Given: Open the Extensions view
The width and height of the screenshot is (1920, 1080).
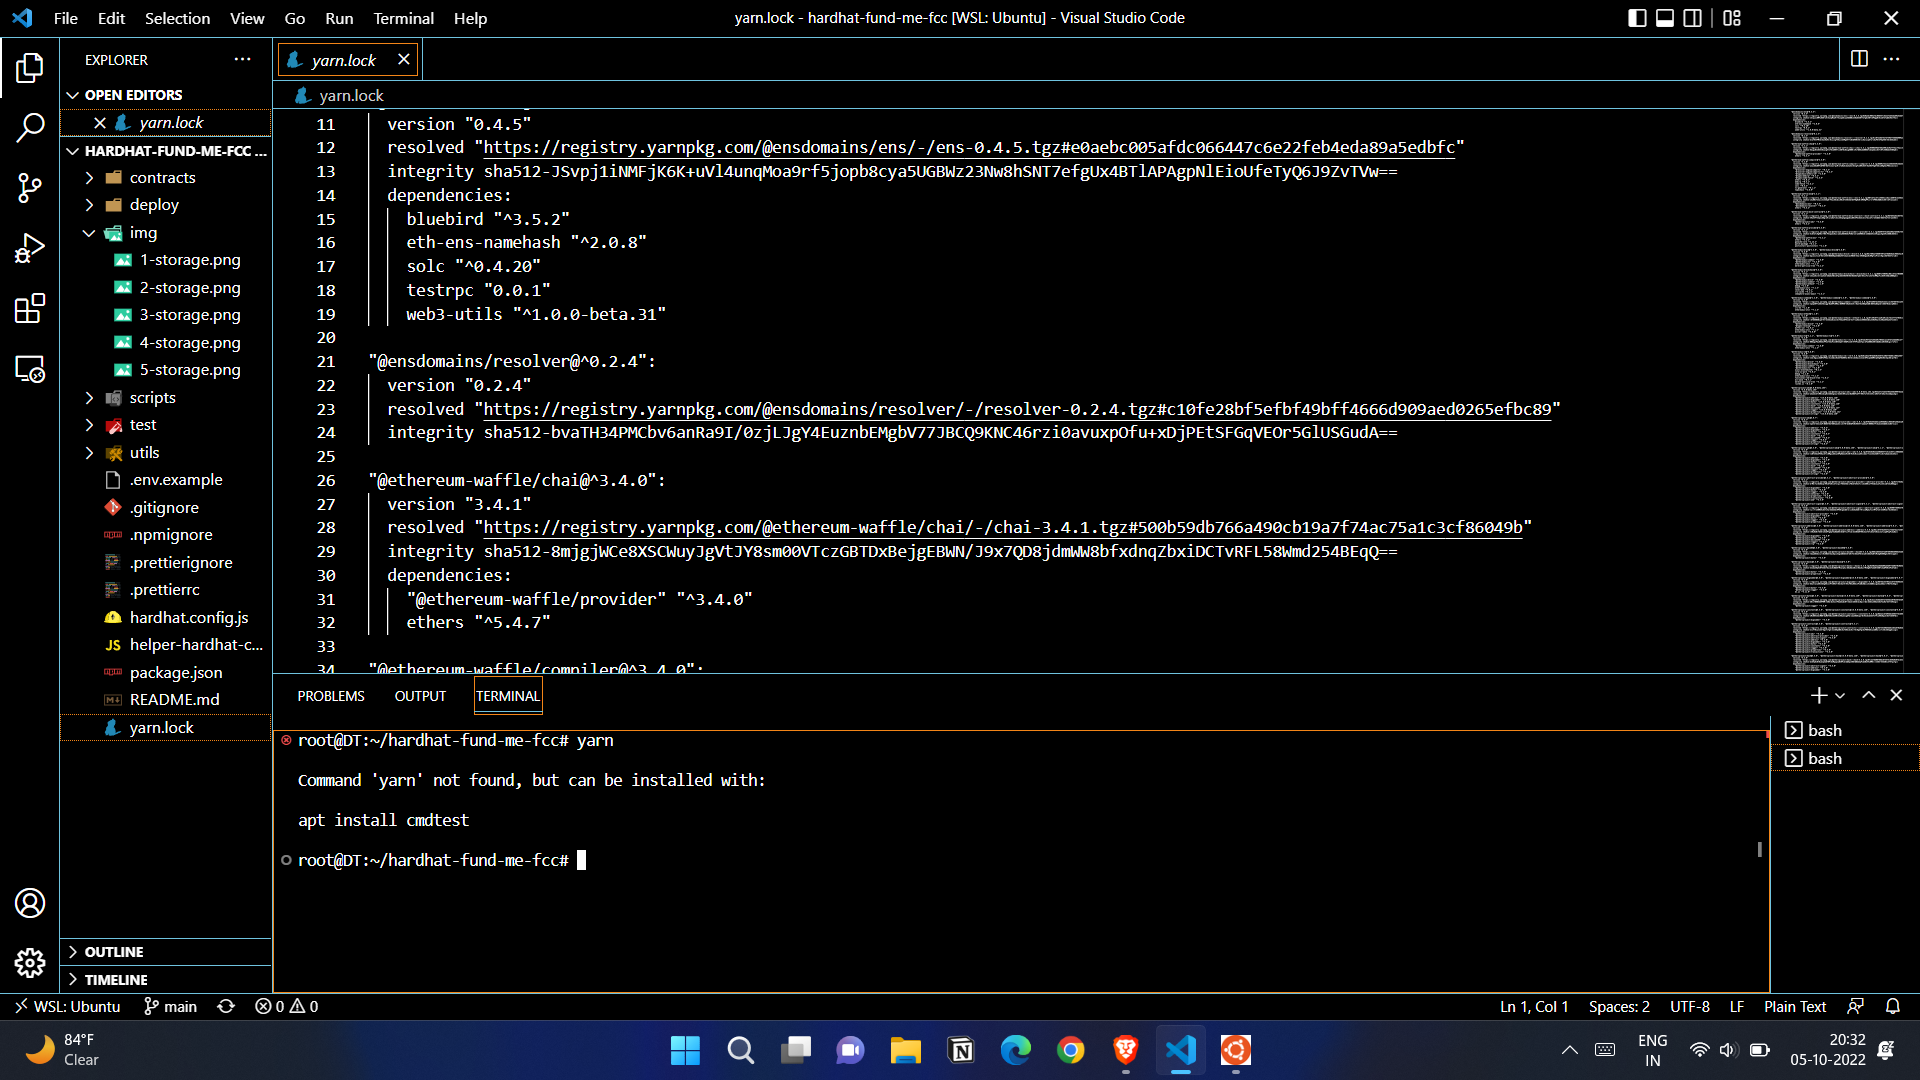Looking at the screenshot, I should pyautogui.click(x=30, y=308).
